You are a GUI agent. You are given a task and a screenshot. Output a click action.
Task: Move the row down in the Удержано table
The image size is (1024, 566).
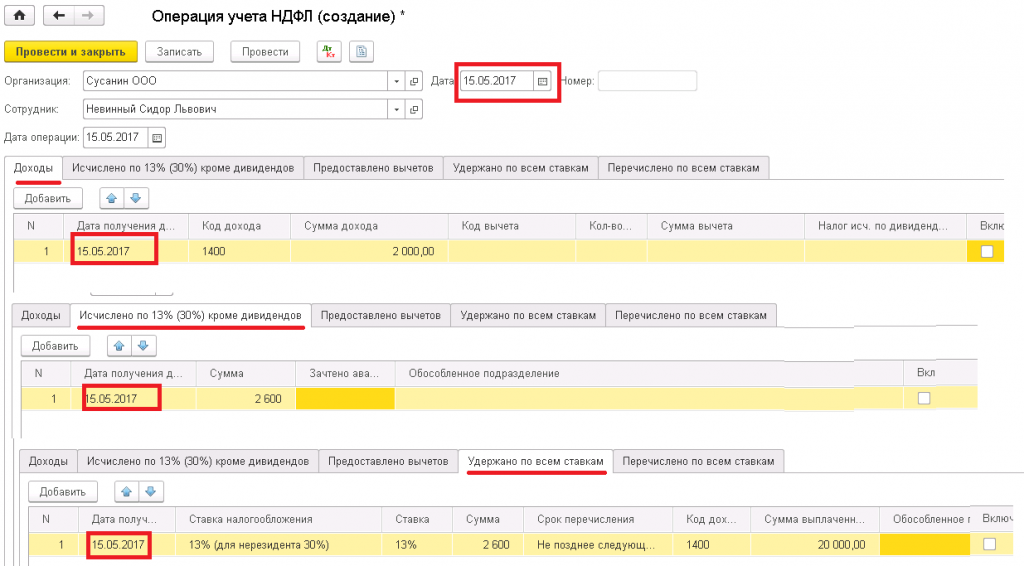[x=150, y=491]
